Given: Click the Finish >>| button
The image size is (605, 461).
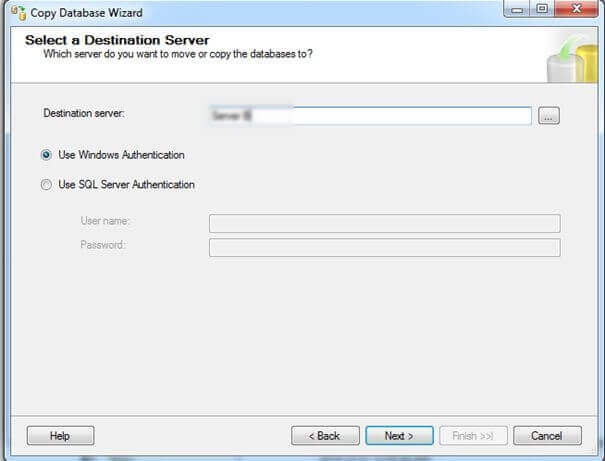Looking at the screenshot, I should coord(474,436).
